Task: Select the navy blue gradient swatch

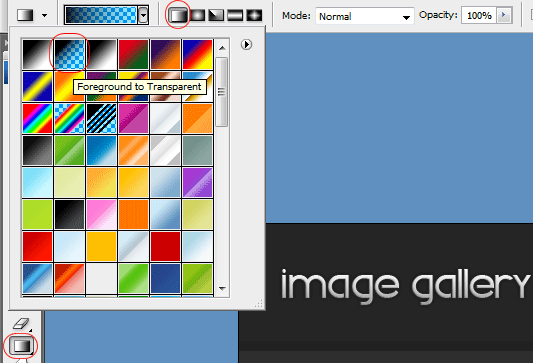Action: click(165, 278)
